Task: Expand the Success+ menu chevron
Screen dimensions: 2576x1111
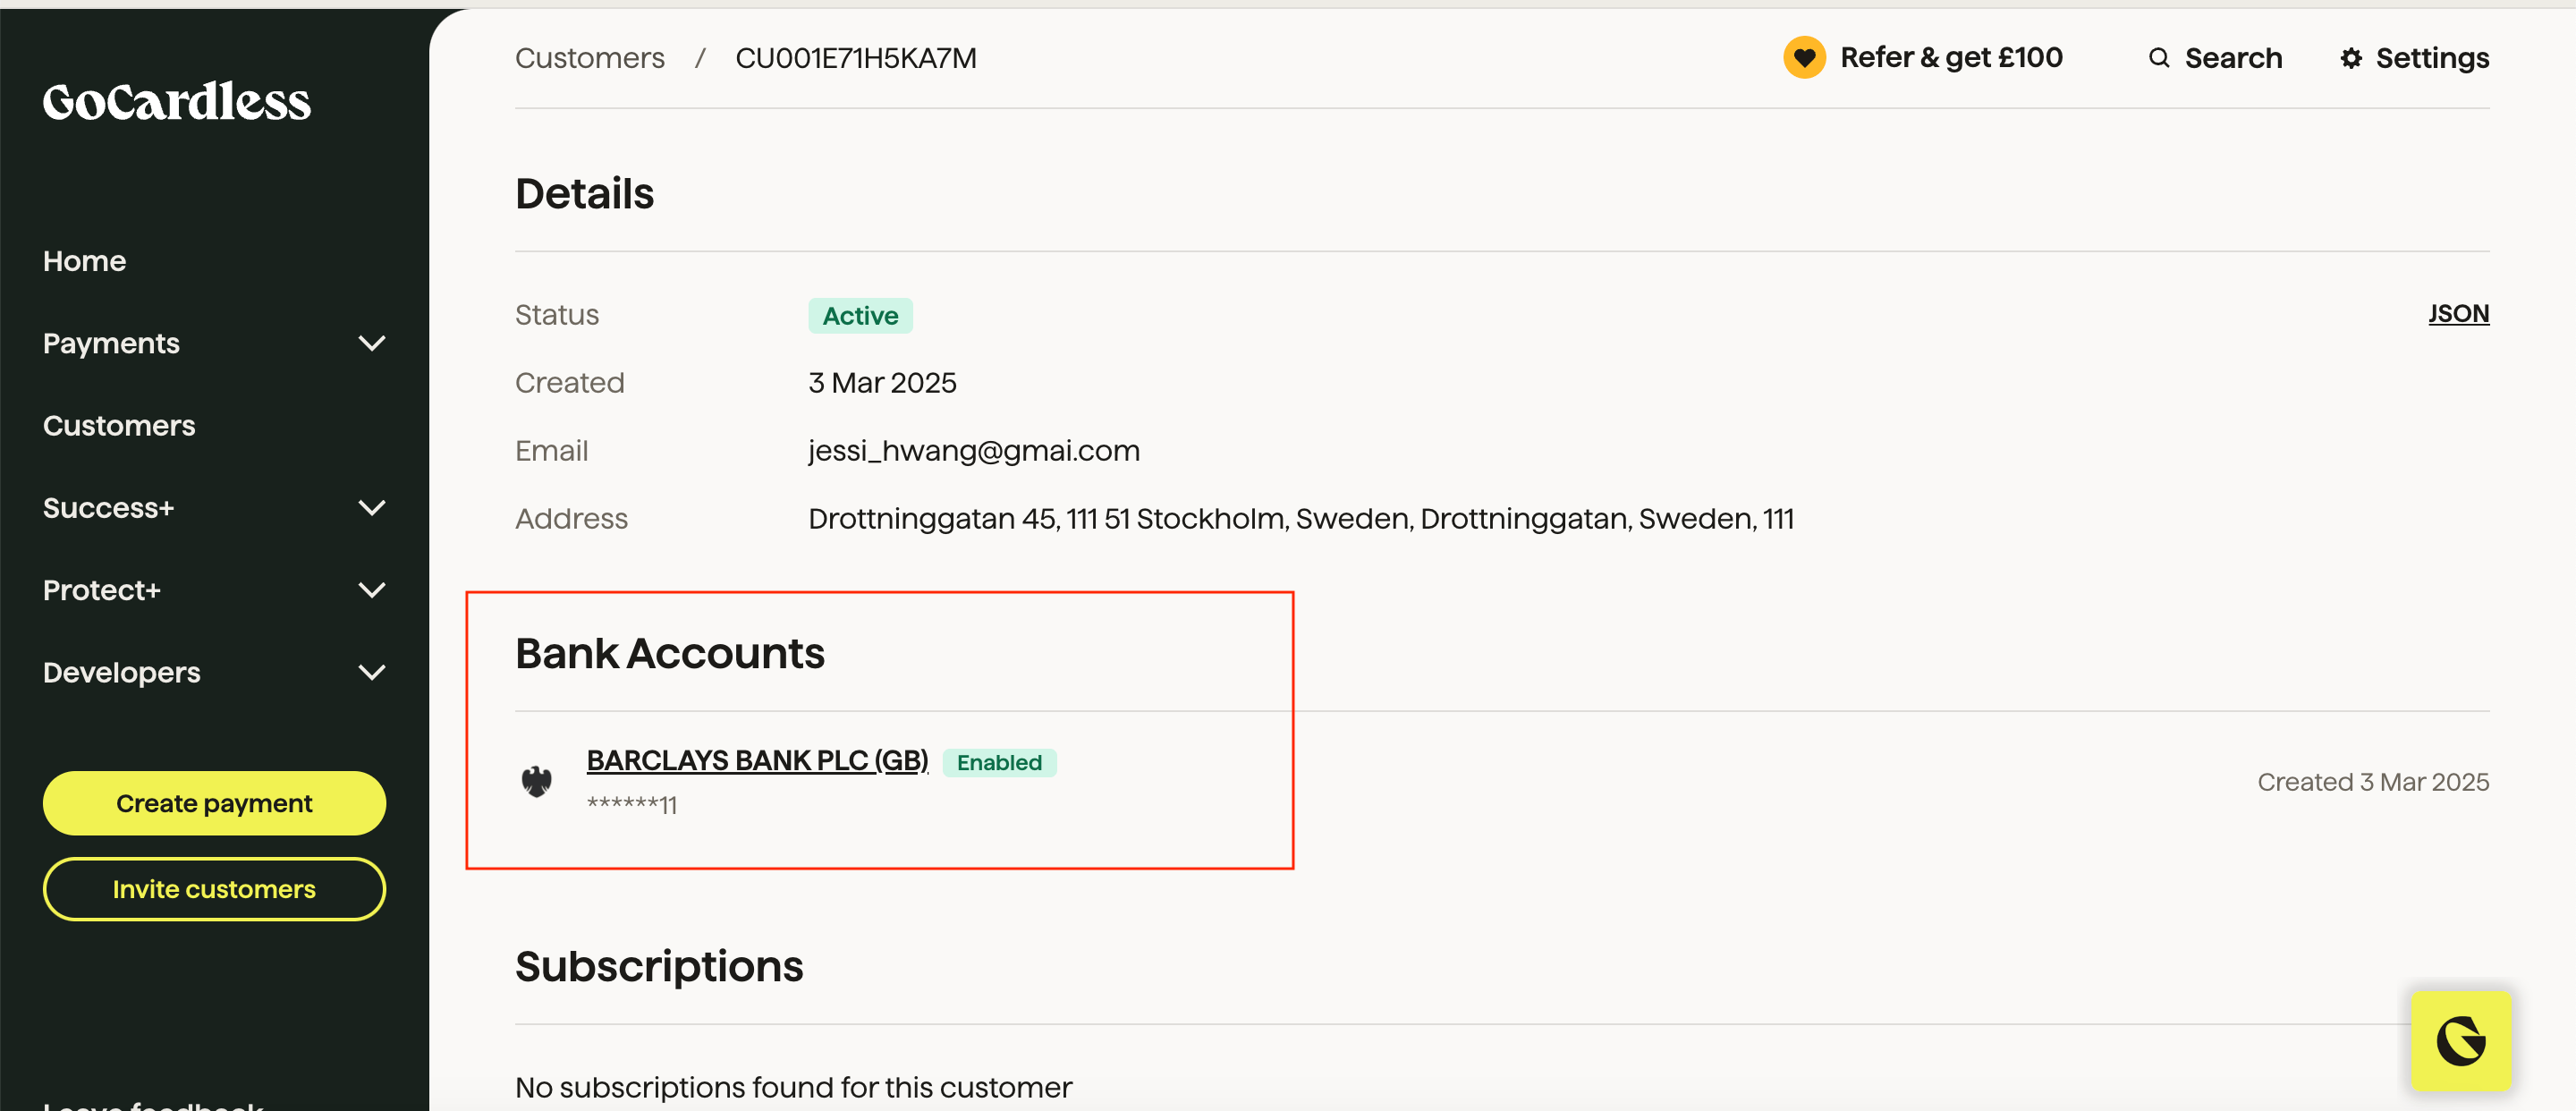Action: point(372,508)
